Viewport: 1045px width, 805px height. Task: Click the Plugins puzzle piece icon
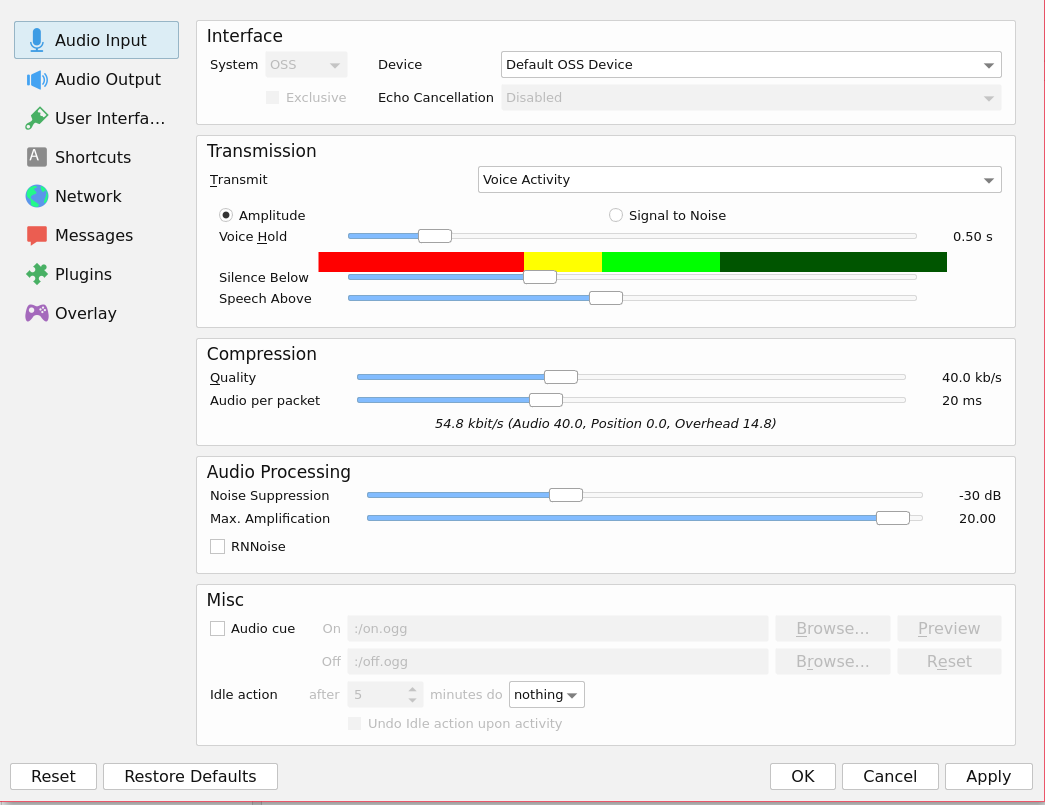point(37,274)
